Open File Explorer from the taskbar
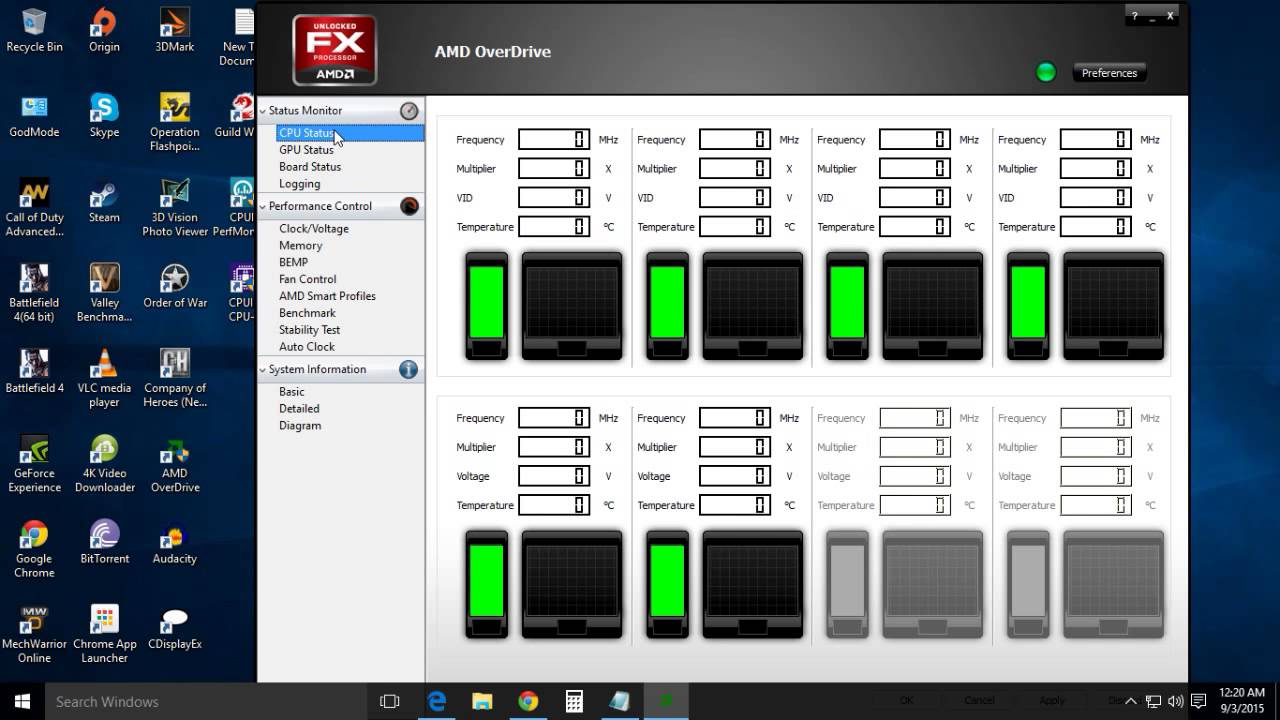This screenshot has height=720, width=1280. (x=482, y=701)
